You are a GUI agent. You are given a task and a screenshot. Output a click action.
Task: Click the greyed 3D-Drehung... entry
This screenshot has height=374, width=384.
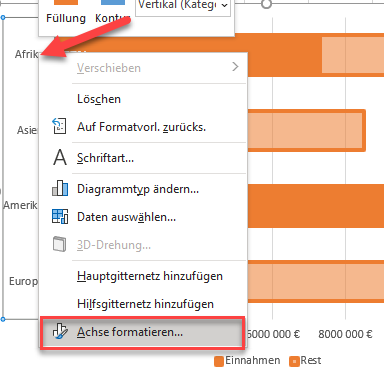(114, 245)
